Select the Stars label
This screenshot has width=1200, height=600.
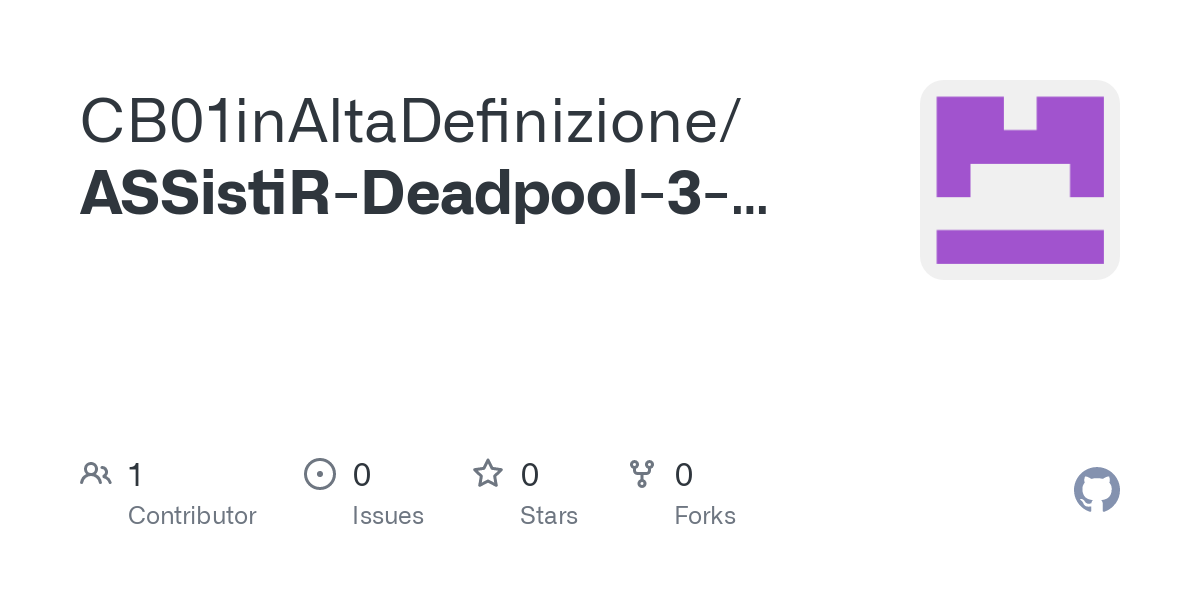coord(549,516)
